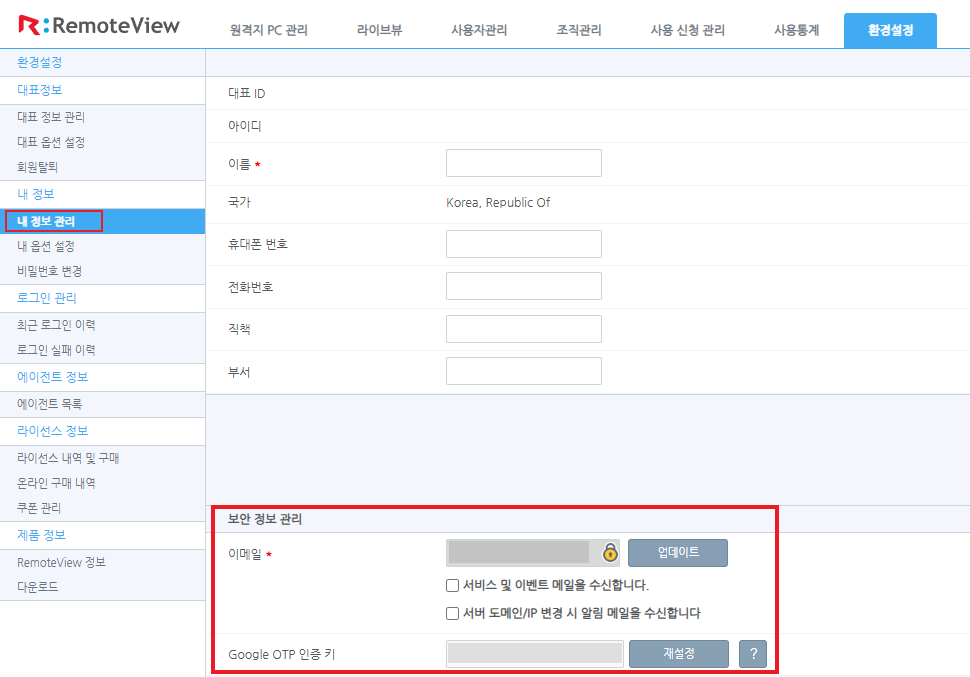The width and height of the screenshot is (970, 677).
Task: Click the question mark help button
Action: 753,653
